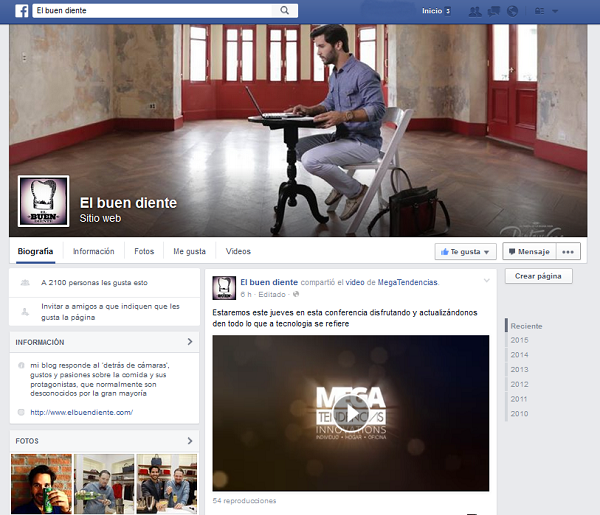
Task: Click the post author avatar thumbnail
Action: [224, 288]
